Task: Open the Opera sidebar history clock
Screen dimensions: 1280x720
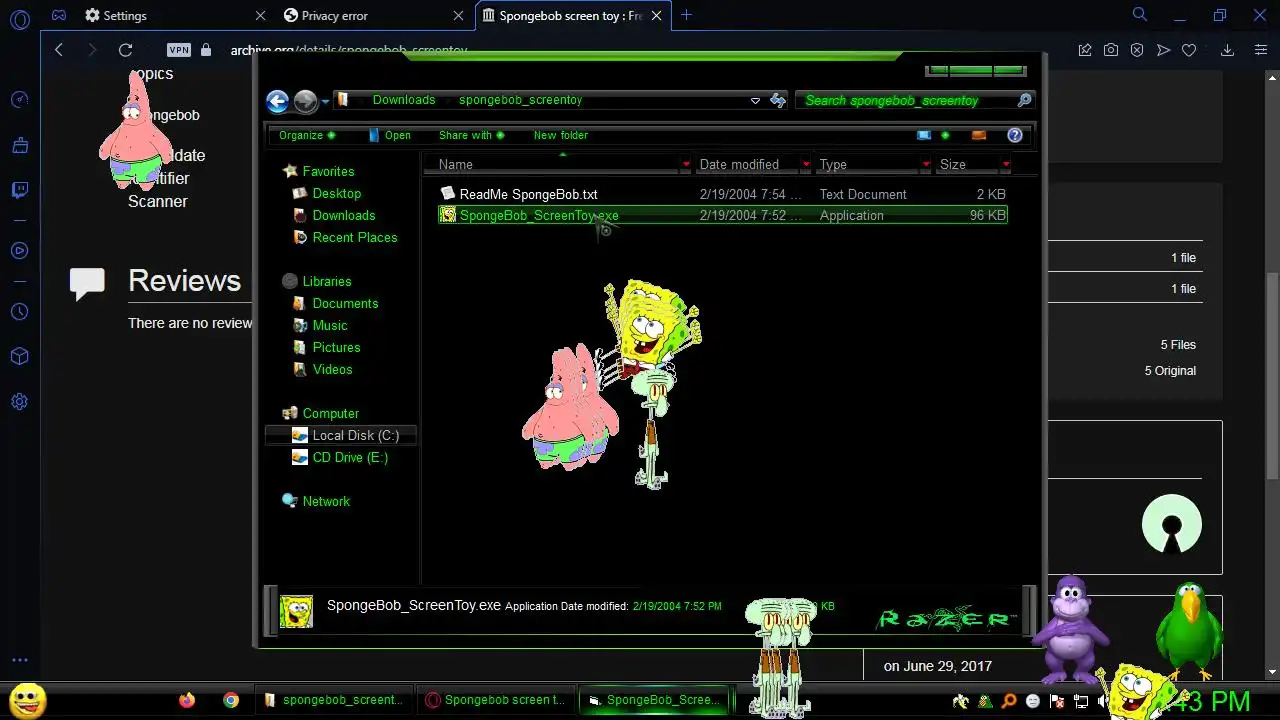Action: pyautogui.click(x=19, y=312)
